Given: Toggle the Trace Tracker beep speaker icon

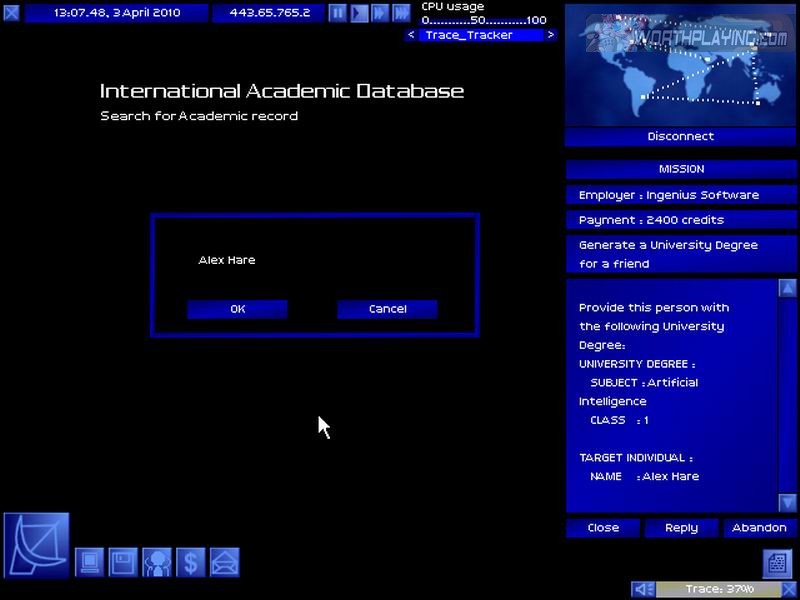Looking at the screenshot, I should 644,590.
